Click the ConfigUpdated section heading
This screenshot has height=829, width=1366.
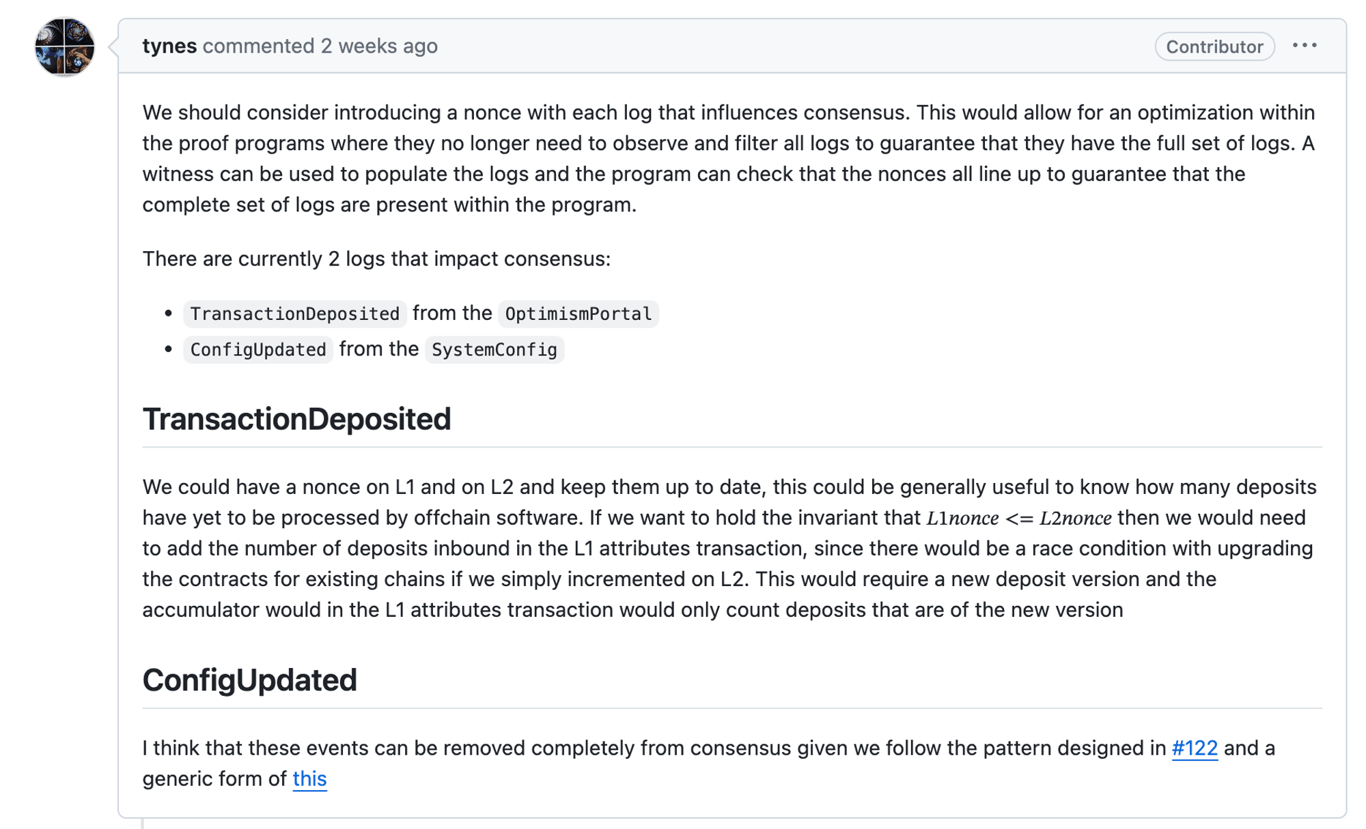point(250,680)
